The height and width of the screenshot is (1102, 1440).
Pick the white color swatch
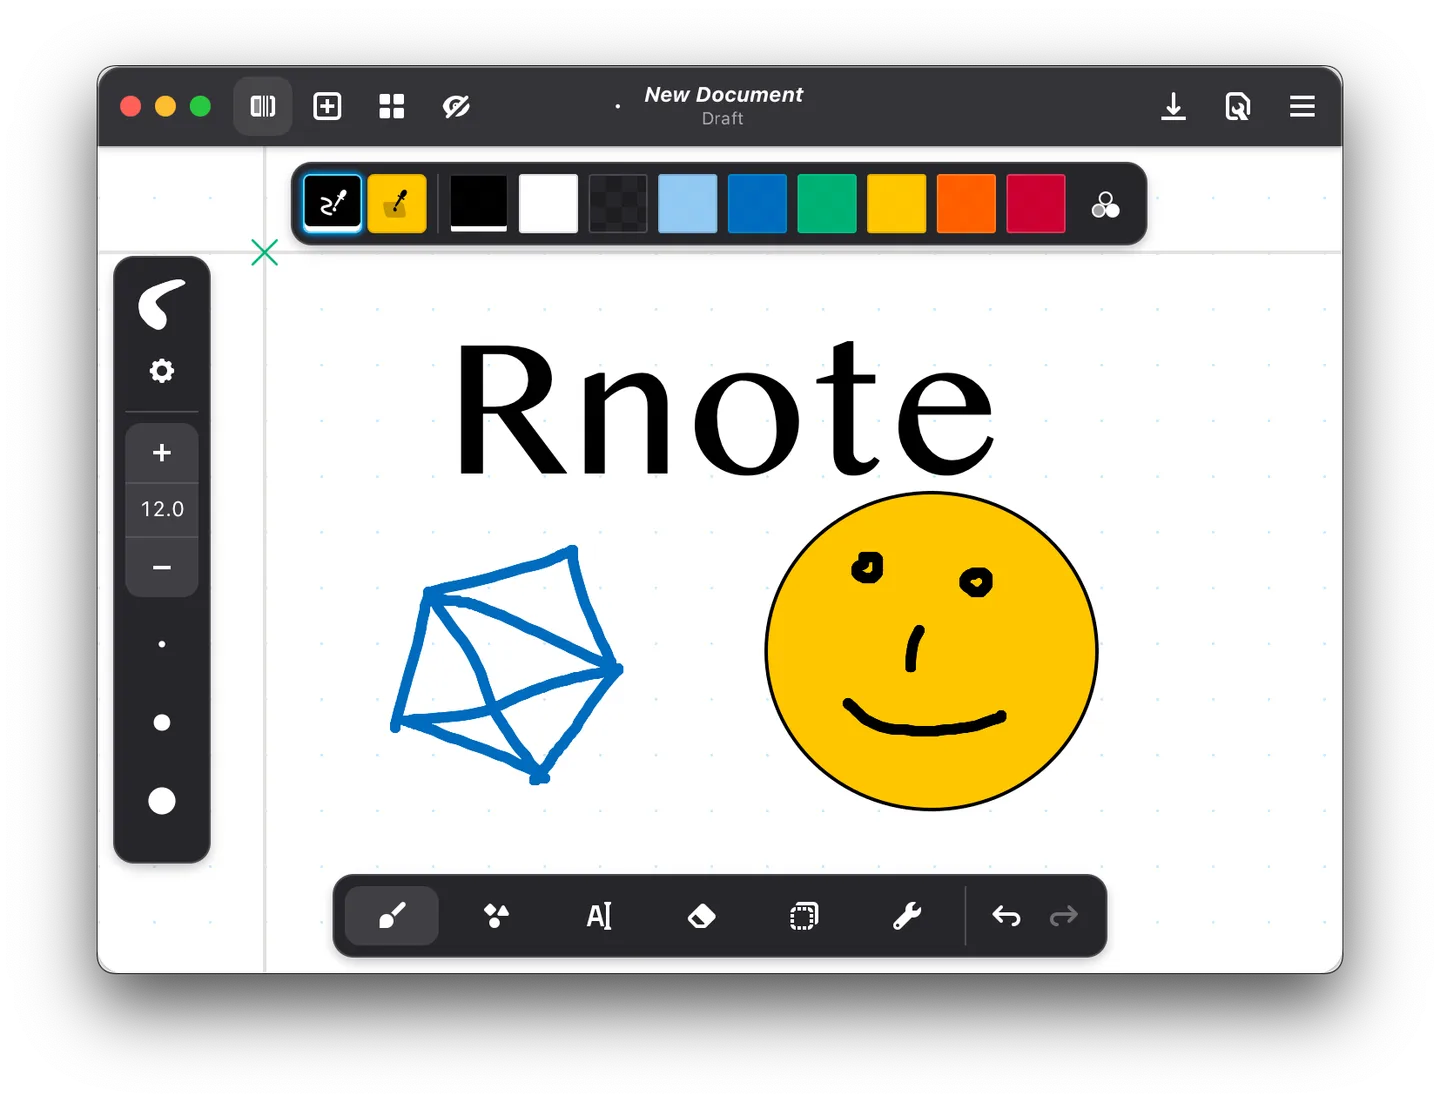click(x=548, y=203)
